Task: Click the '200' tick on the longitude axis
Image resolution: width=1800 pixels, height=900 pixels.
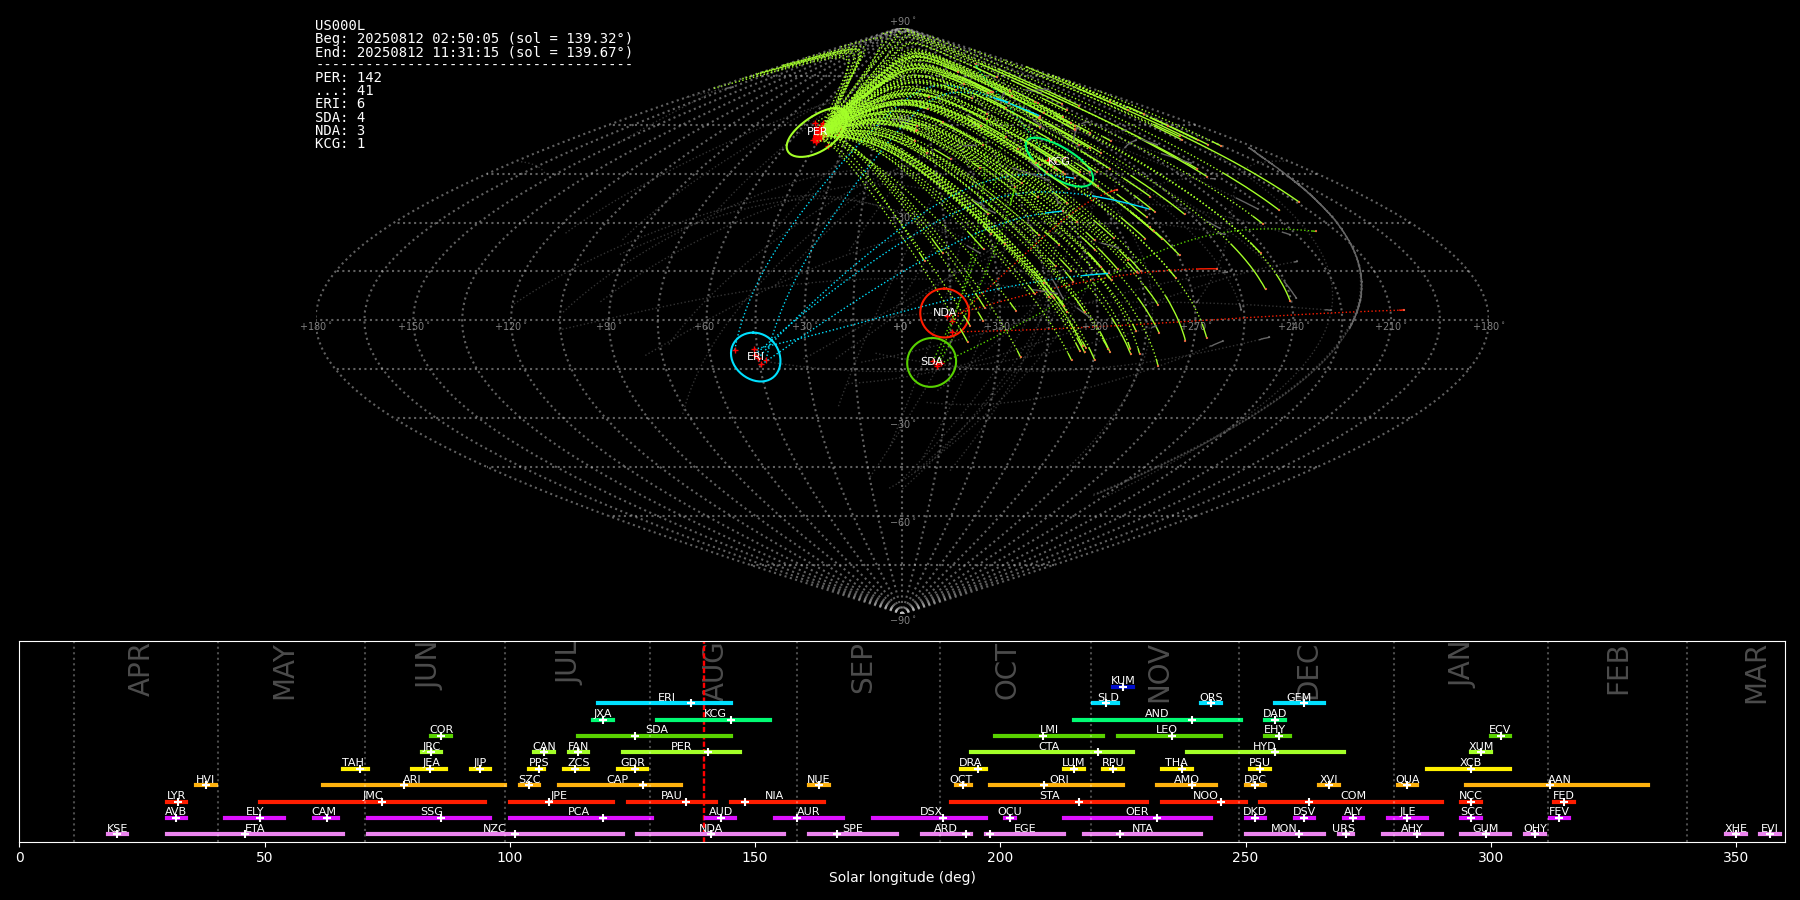Action: 1000,857
